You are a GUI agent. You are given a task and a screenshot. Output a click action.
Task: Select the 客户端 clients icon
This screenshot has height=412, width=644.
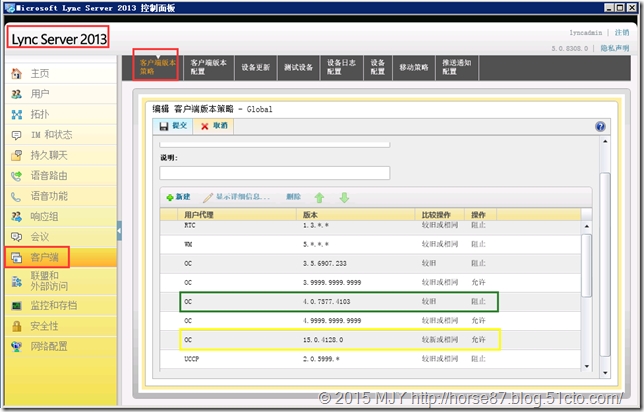coord(16,258)
